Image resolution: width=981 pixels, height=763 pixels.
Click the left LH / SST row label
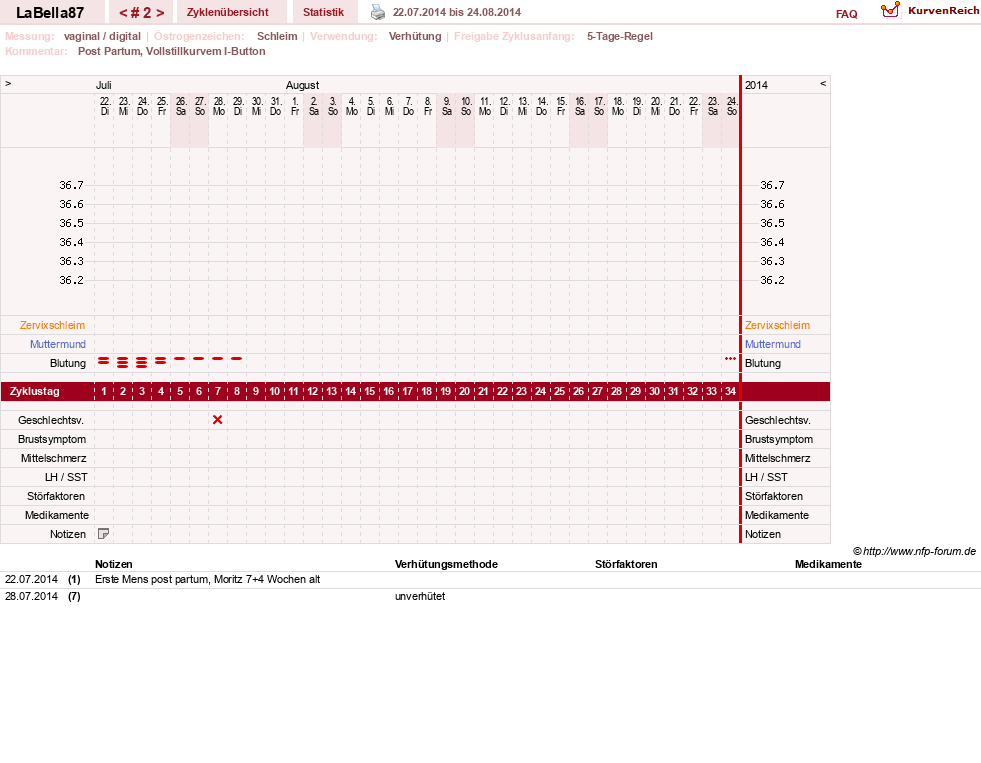point(66,477)
